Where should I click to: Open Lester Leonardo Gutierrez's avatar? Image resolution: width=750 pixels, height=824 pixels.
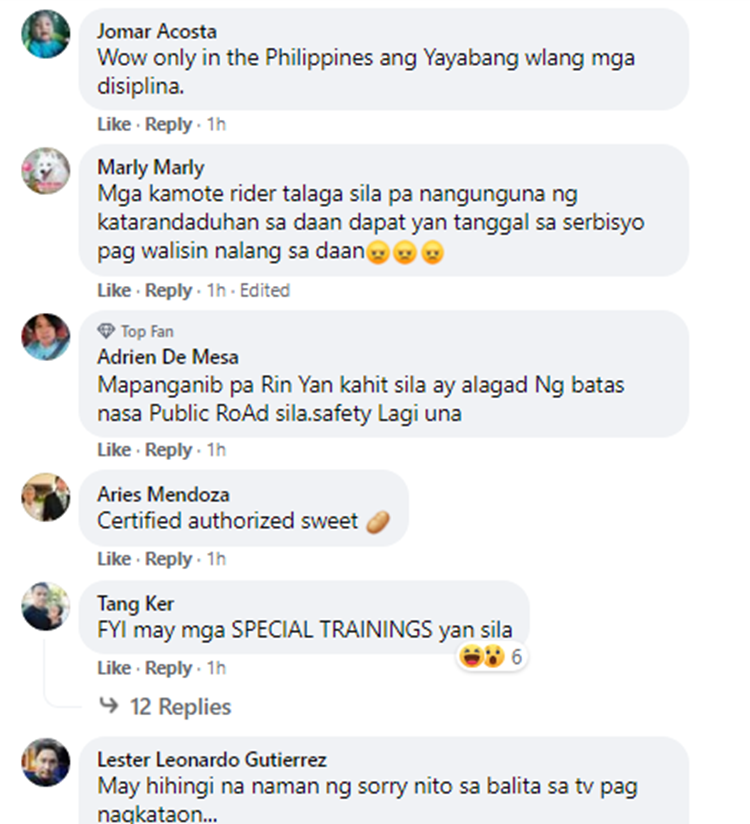[x=46, y=763]
